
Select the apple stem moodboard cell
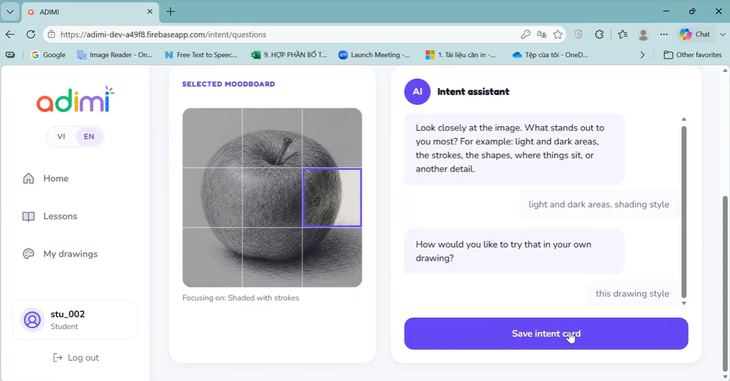pos(272,138)
